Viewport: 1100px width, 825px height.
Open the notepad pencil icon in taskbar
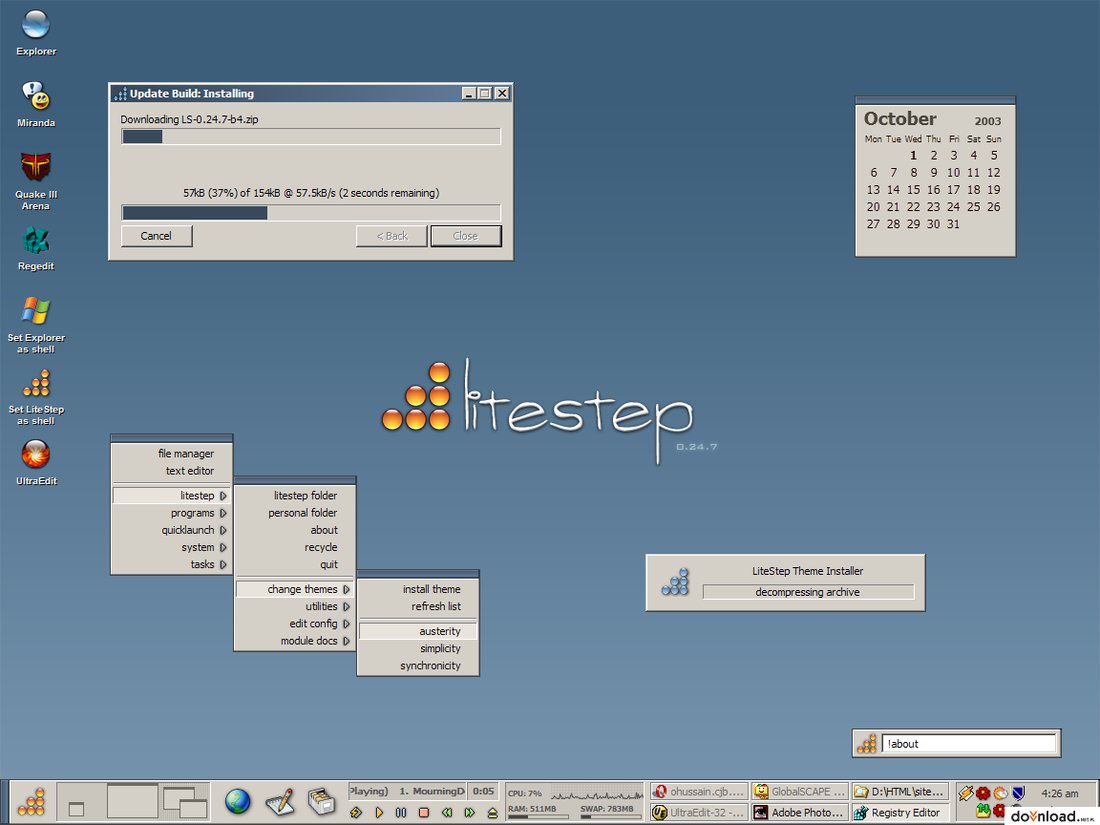coord(280,801)
